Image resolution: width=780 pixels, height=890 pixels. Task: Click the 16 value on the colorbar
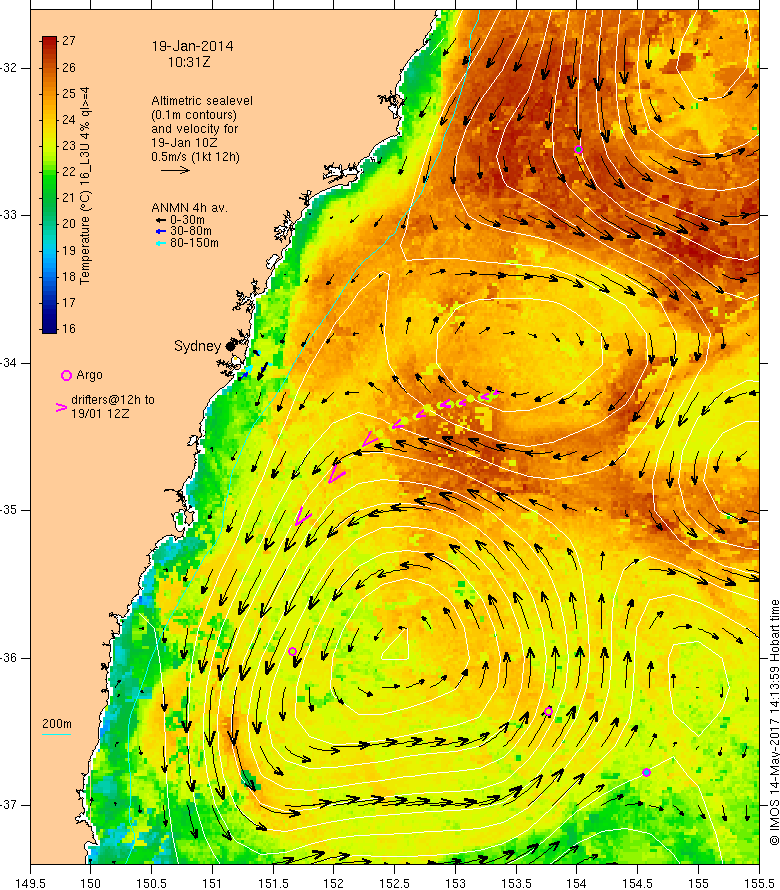pos(69,329)
